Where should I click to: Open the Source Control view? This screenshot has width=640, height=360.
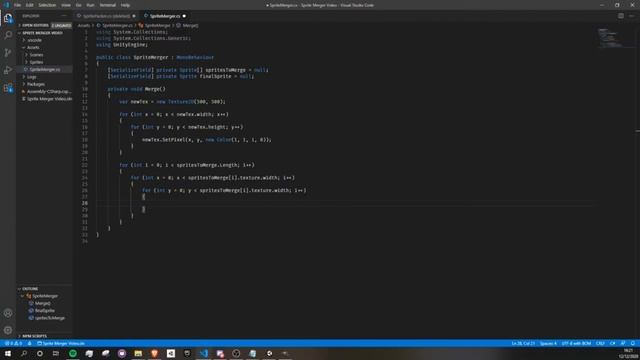tap(8, 53)
